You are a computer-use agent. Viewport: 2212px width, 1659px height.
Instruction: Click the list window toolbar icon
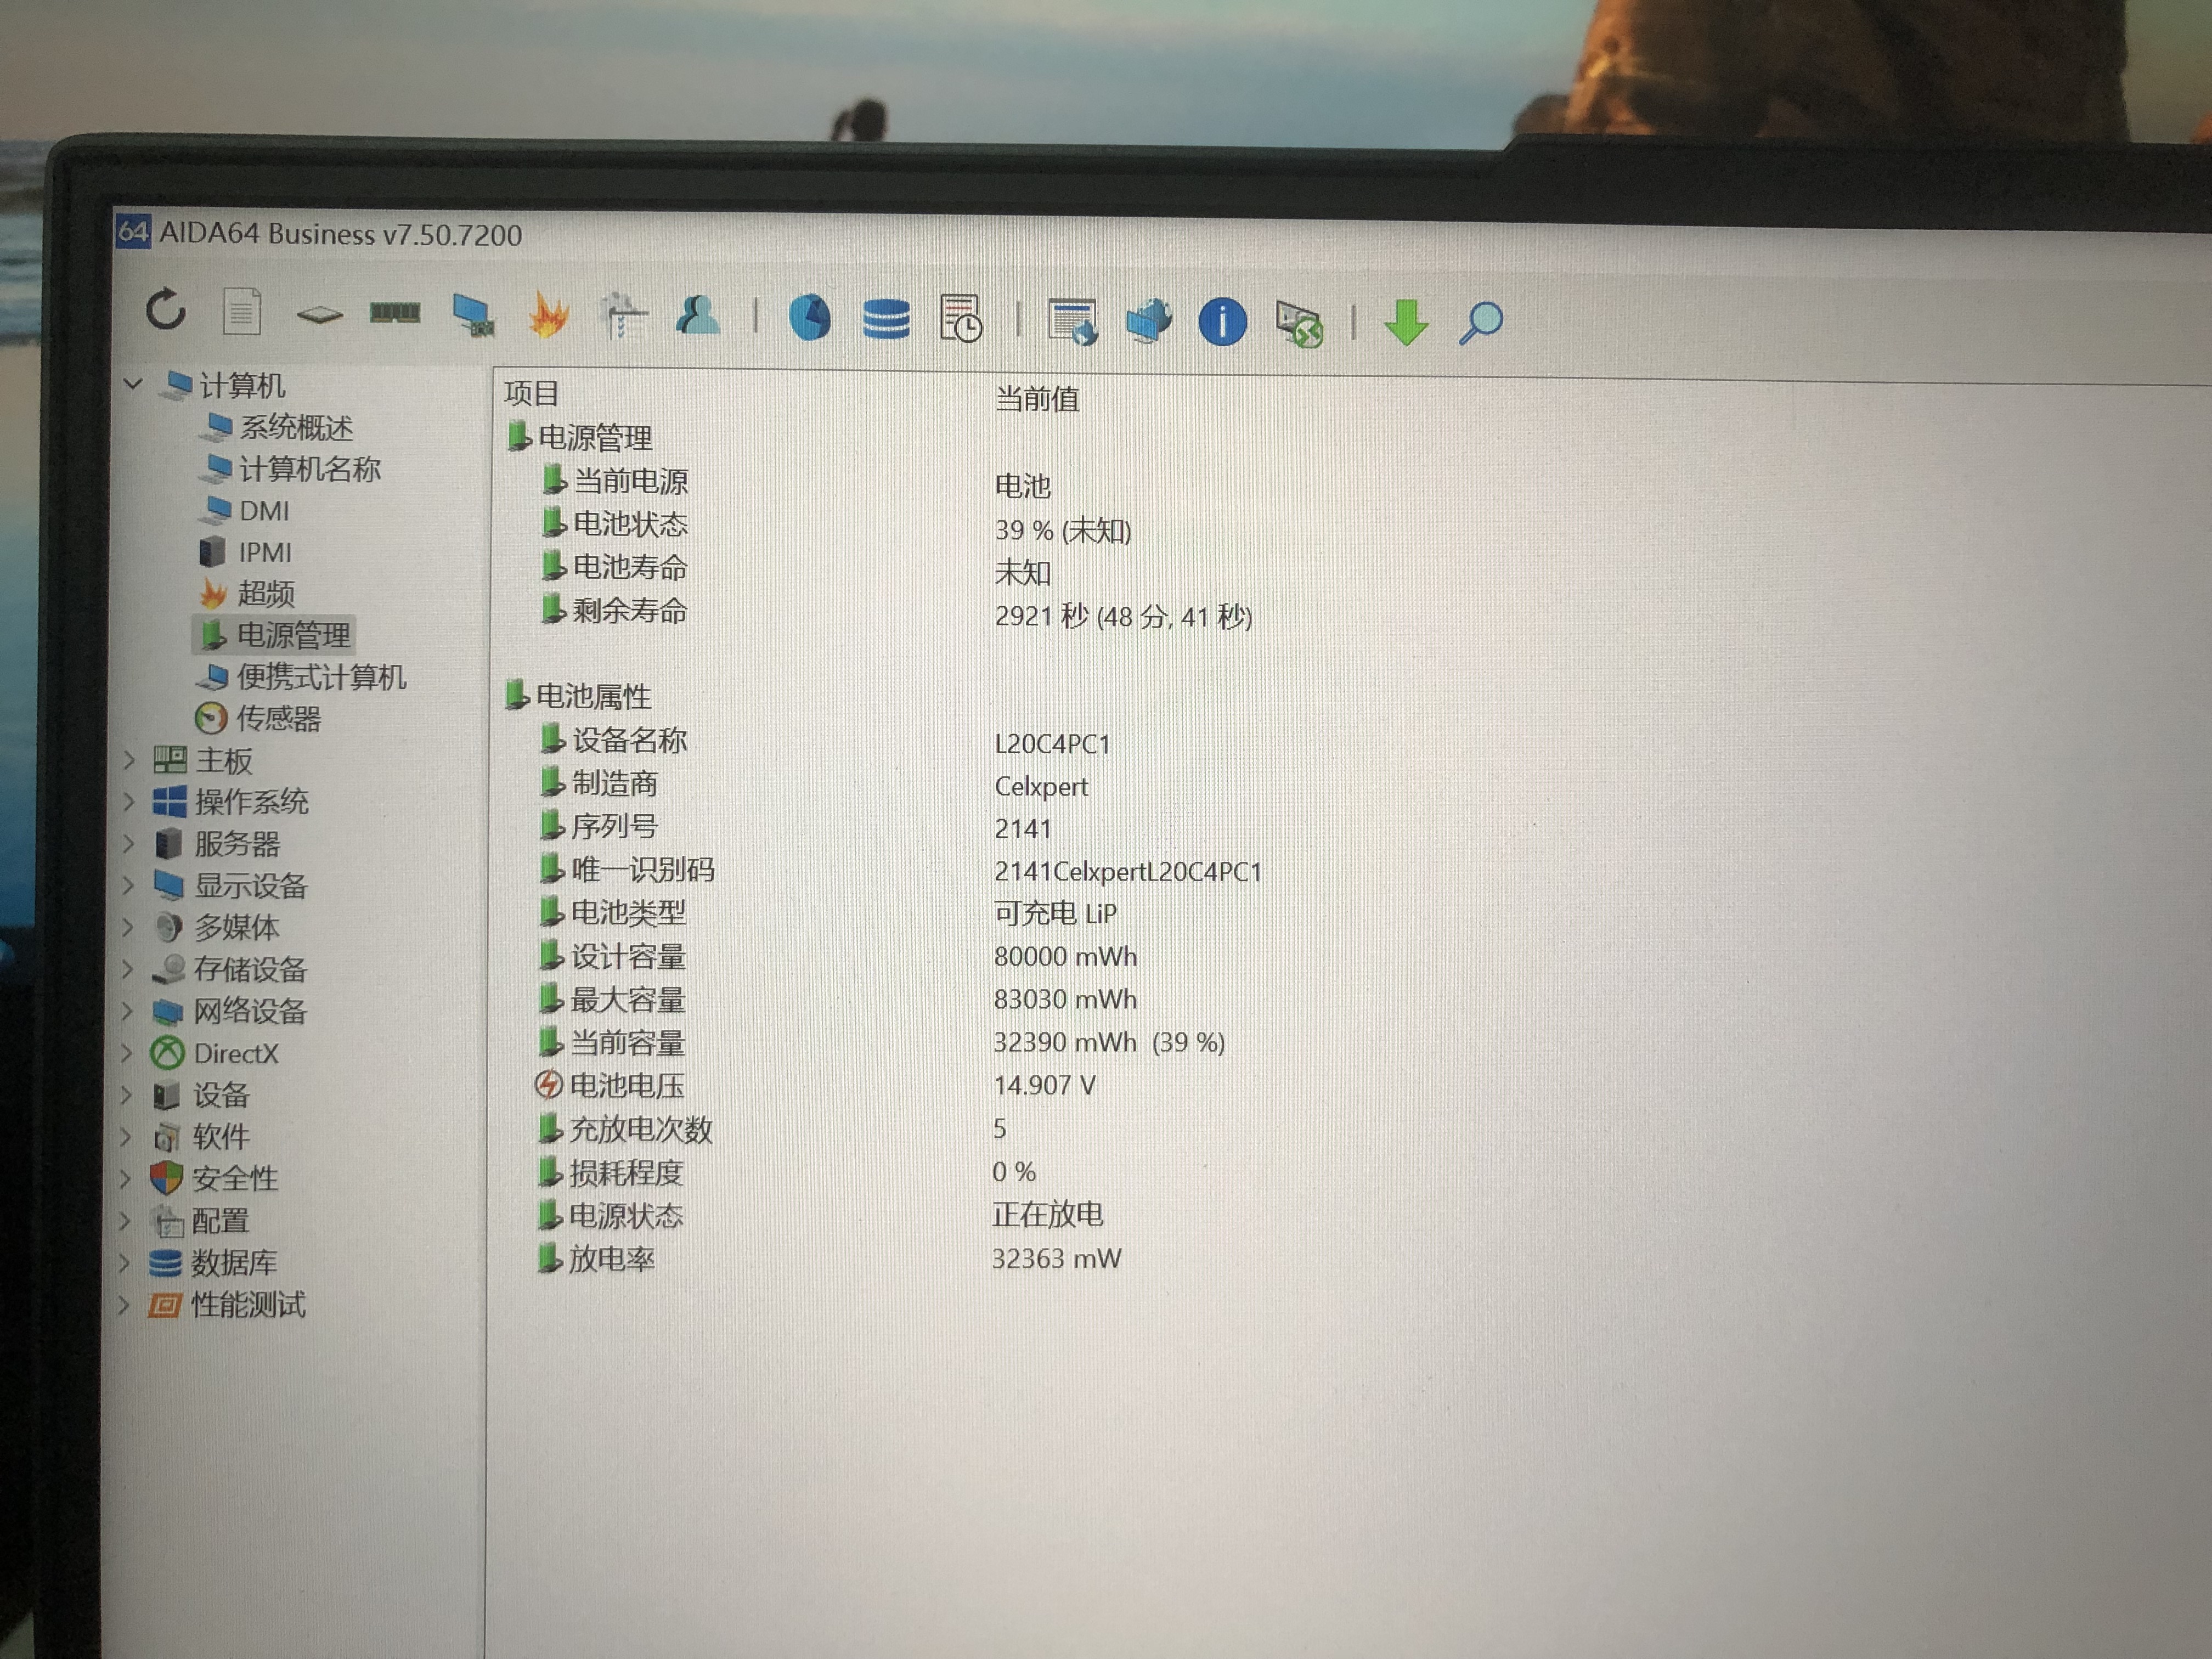[1072, 321]
